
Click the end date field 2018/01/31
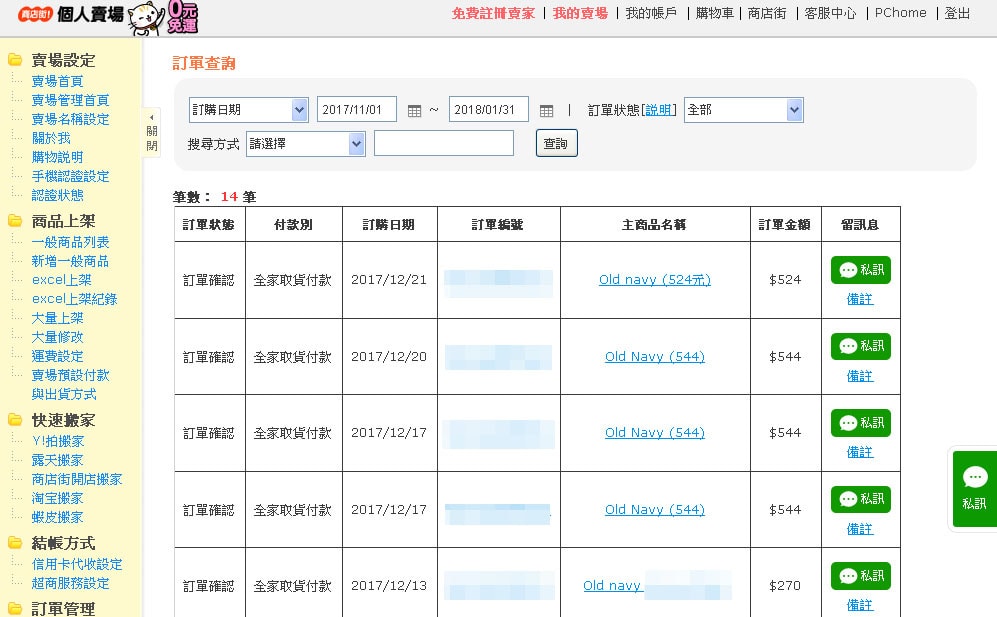point(488,109)
